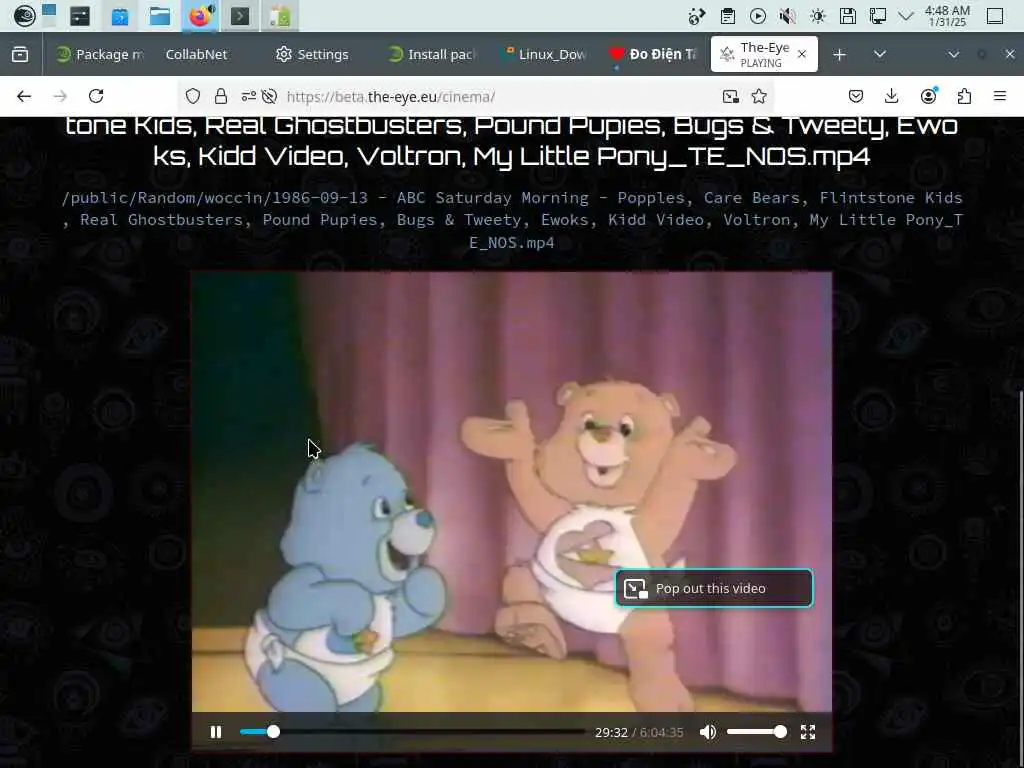This screenshot has width=1024, height=768.
Task: Go back to the previous page
Action: pyautogui.click(x=24, y=97)
